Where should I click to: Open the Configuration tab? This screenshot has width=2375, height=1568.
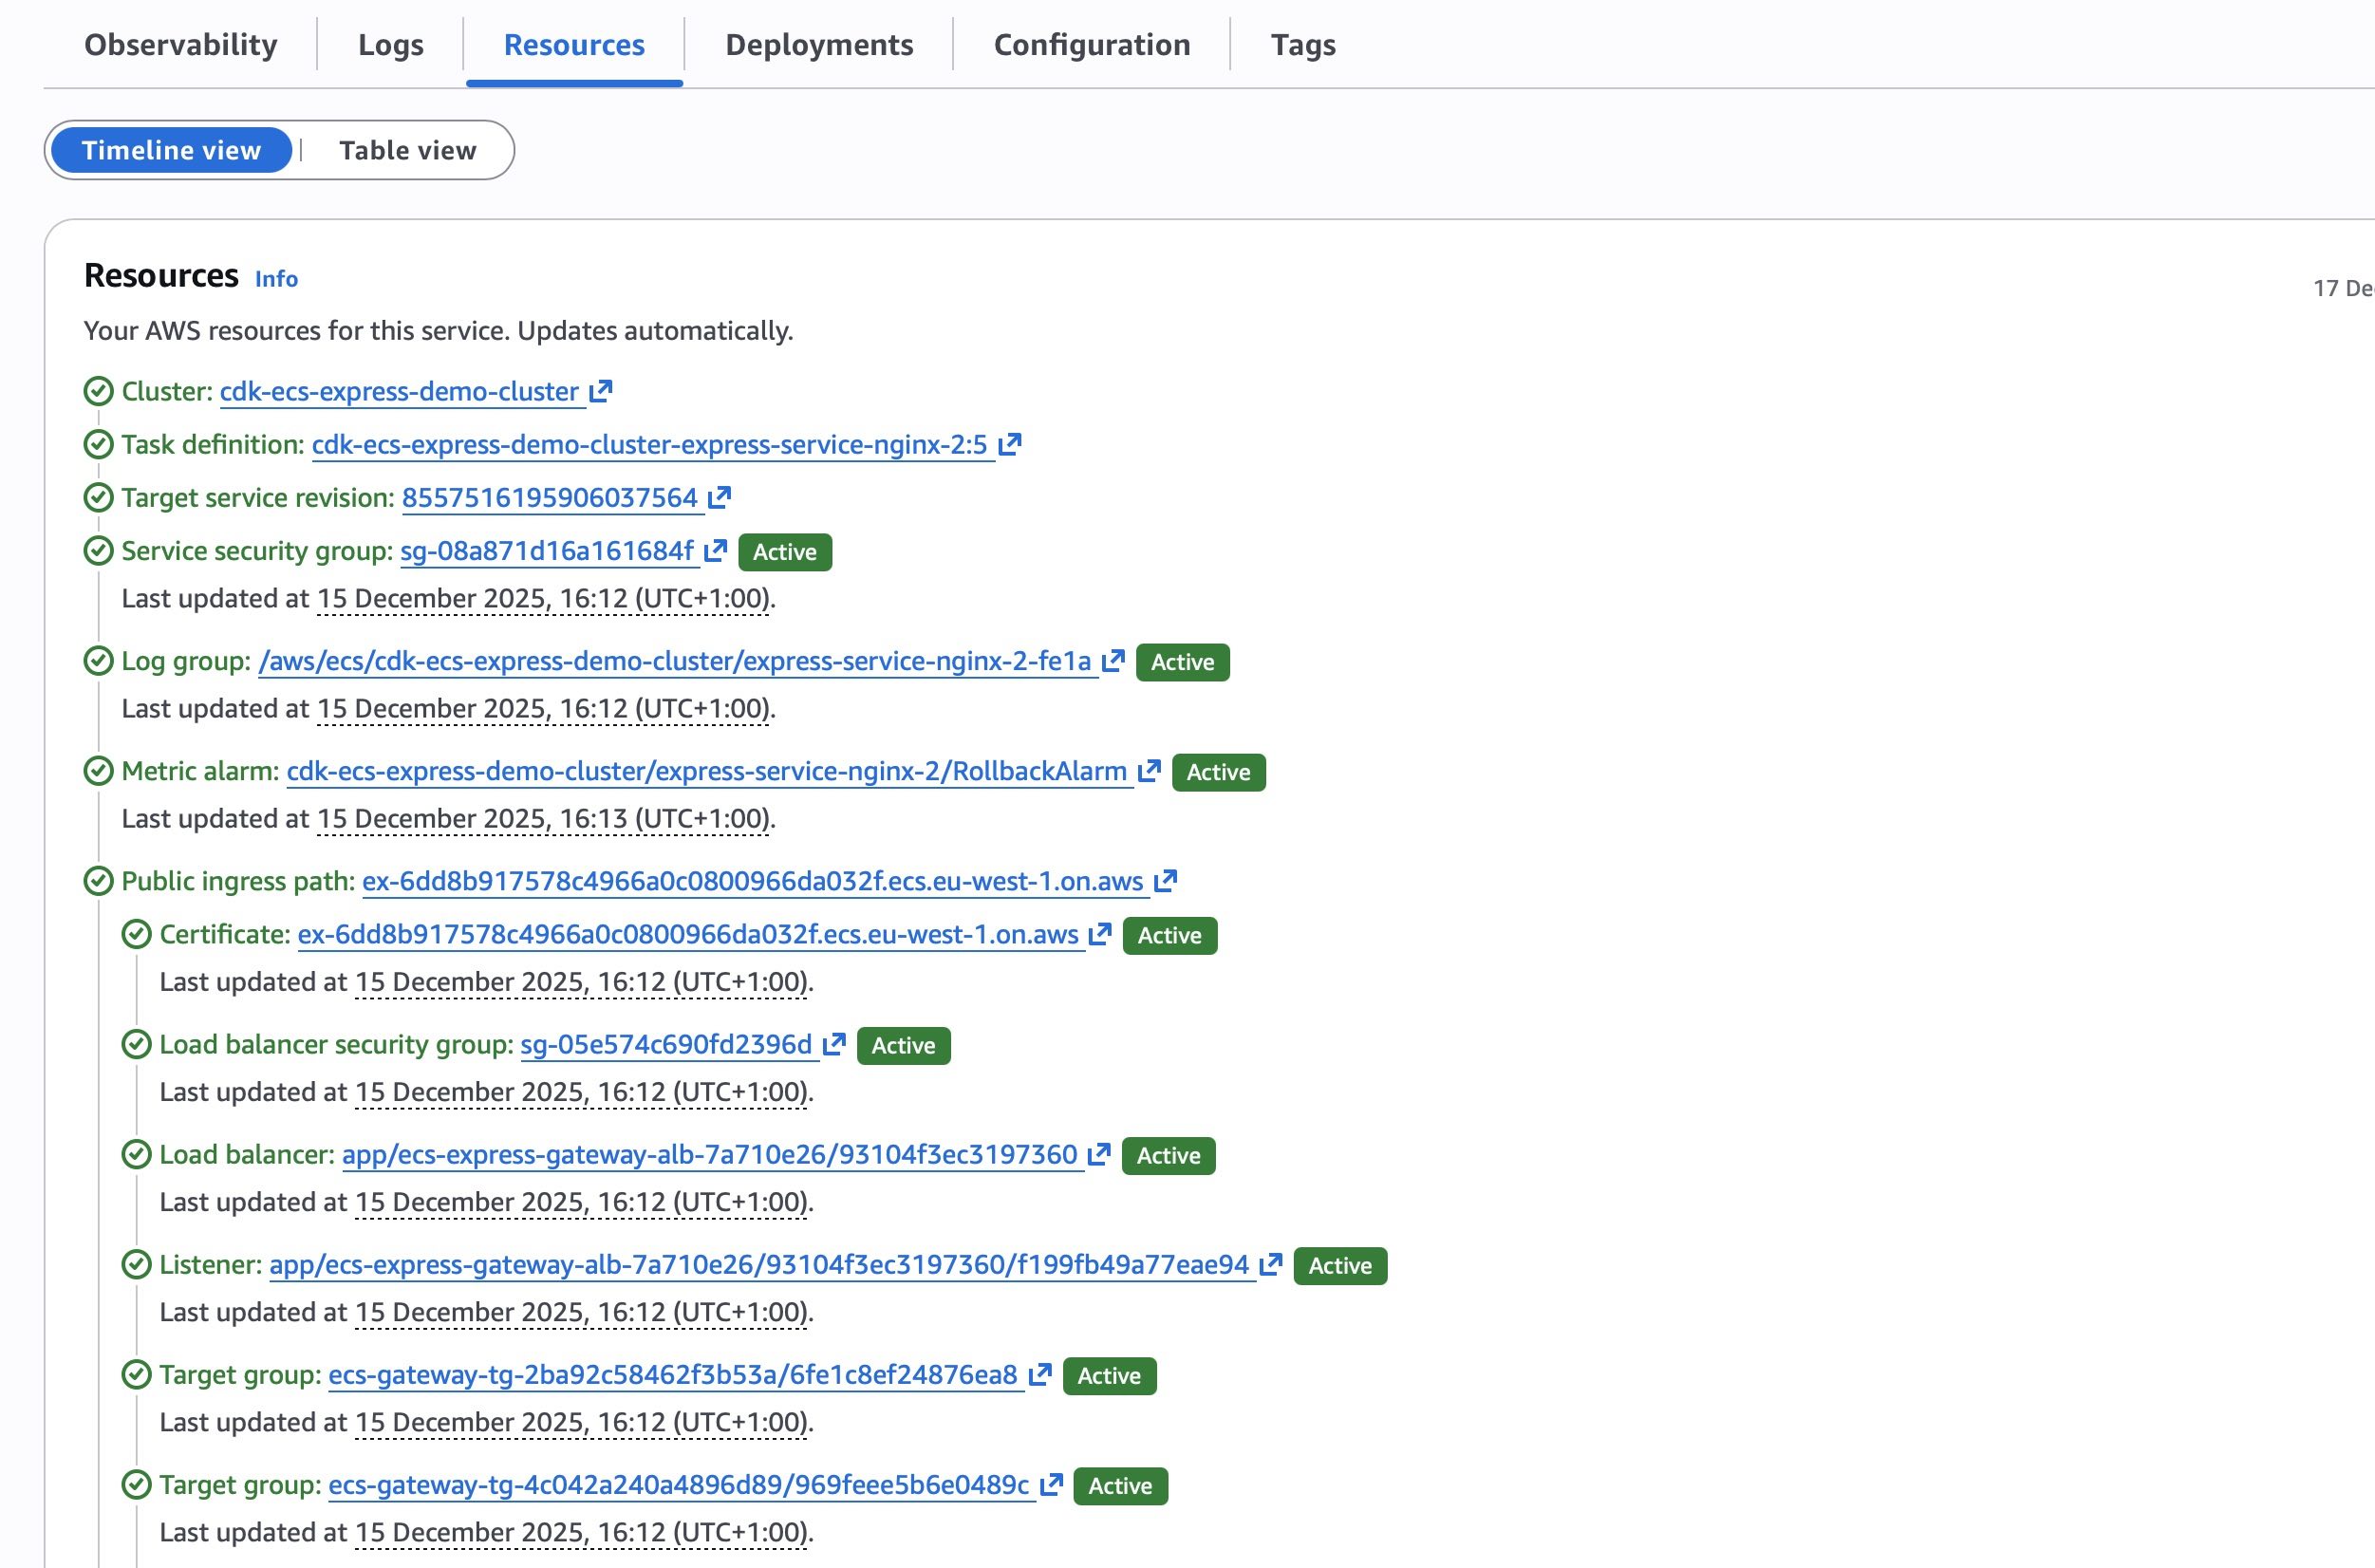click(x=1091, y=44)
